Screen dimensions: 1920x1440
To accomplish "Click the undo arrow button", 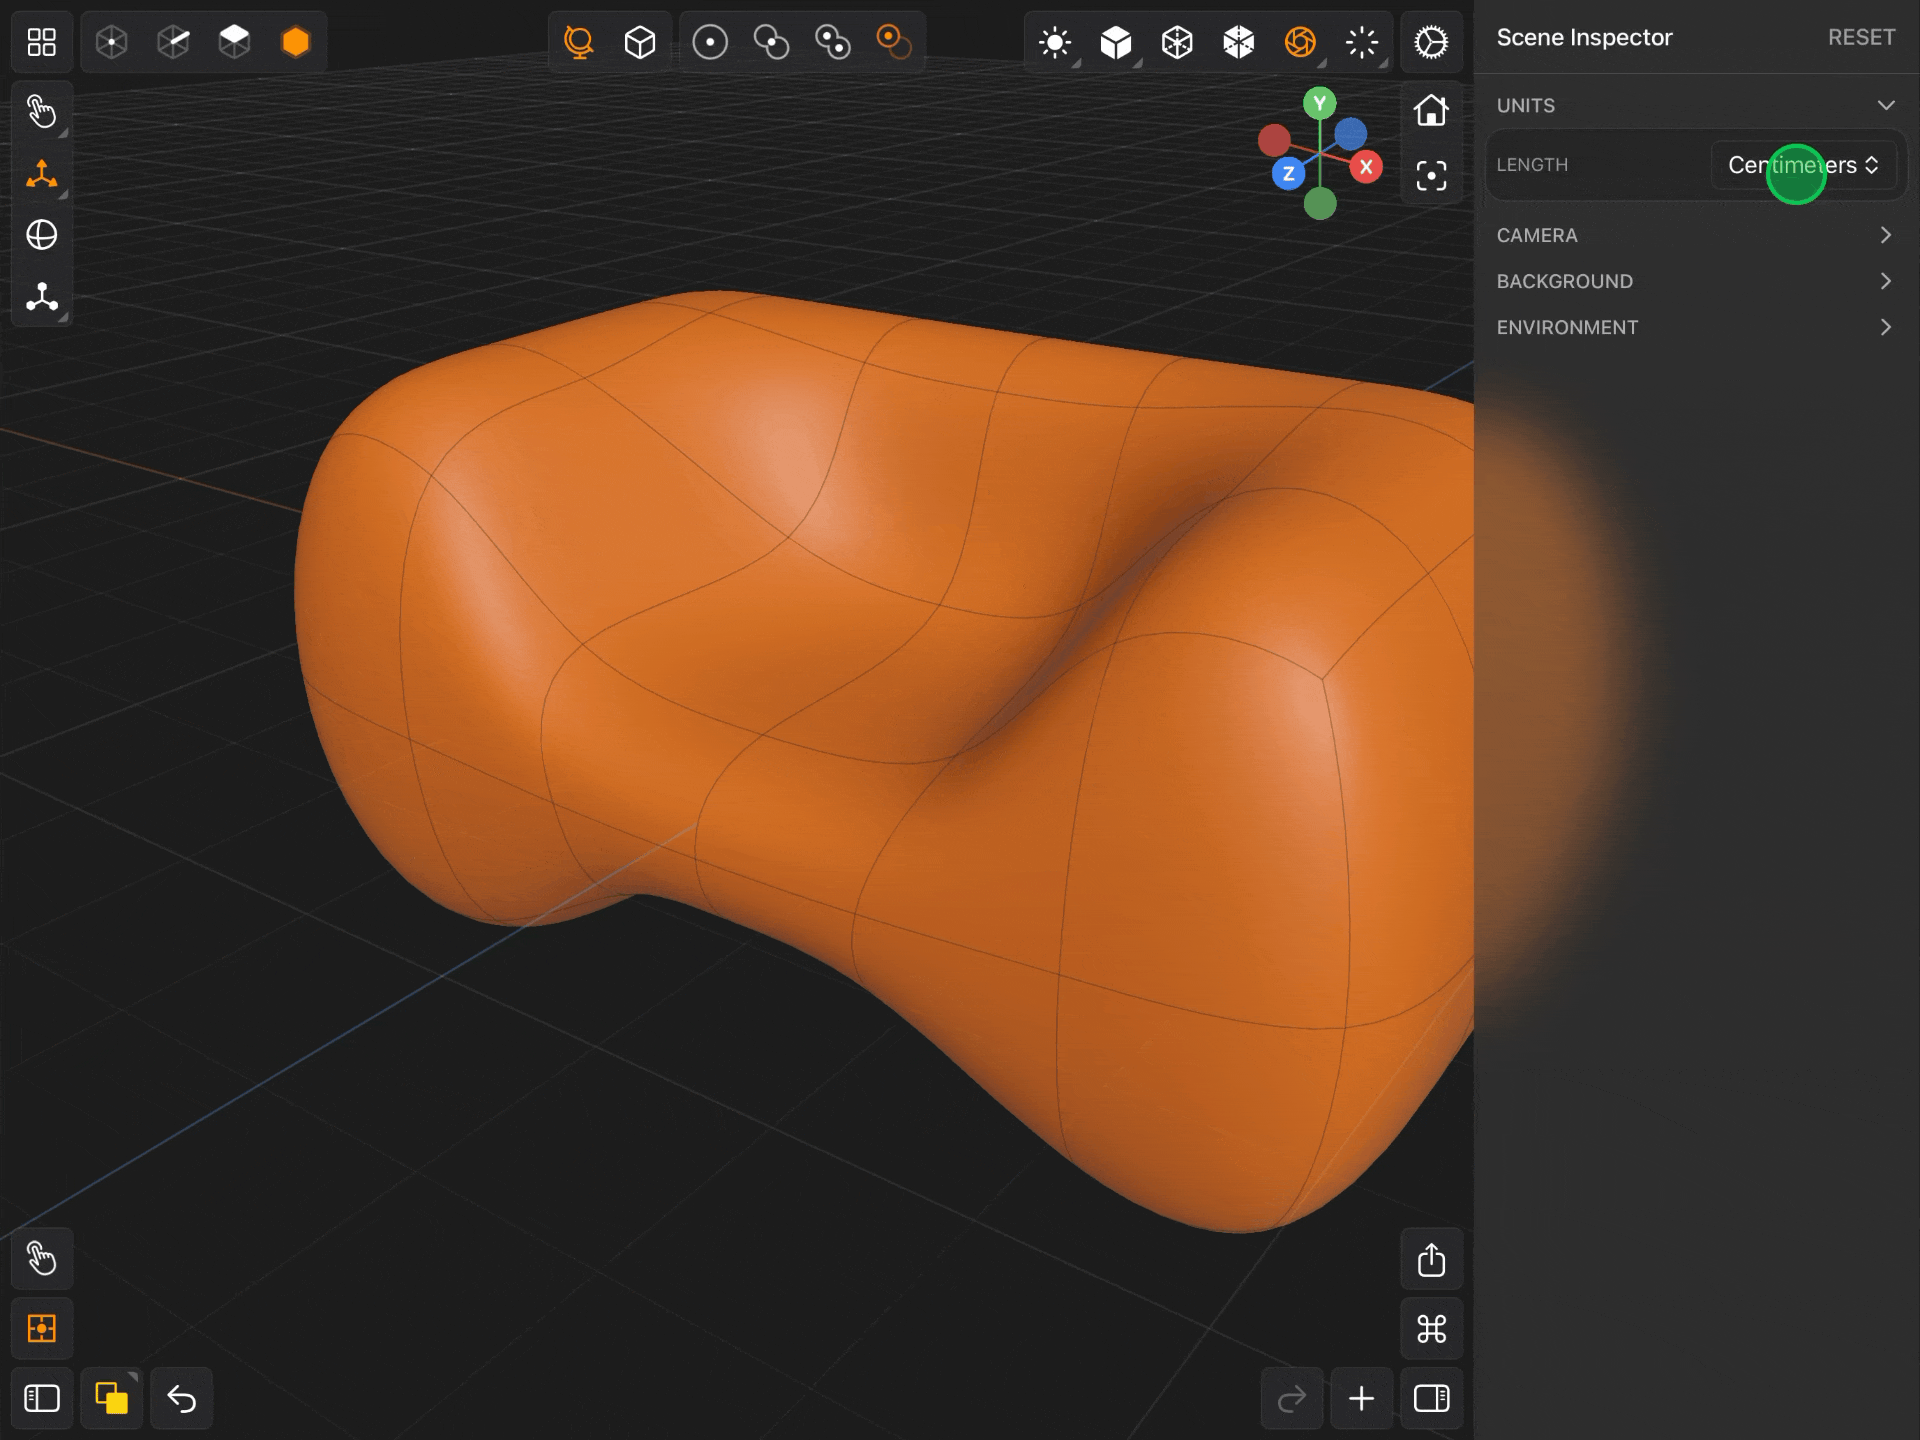I will [x=181, y=1398].
